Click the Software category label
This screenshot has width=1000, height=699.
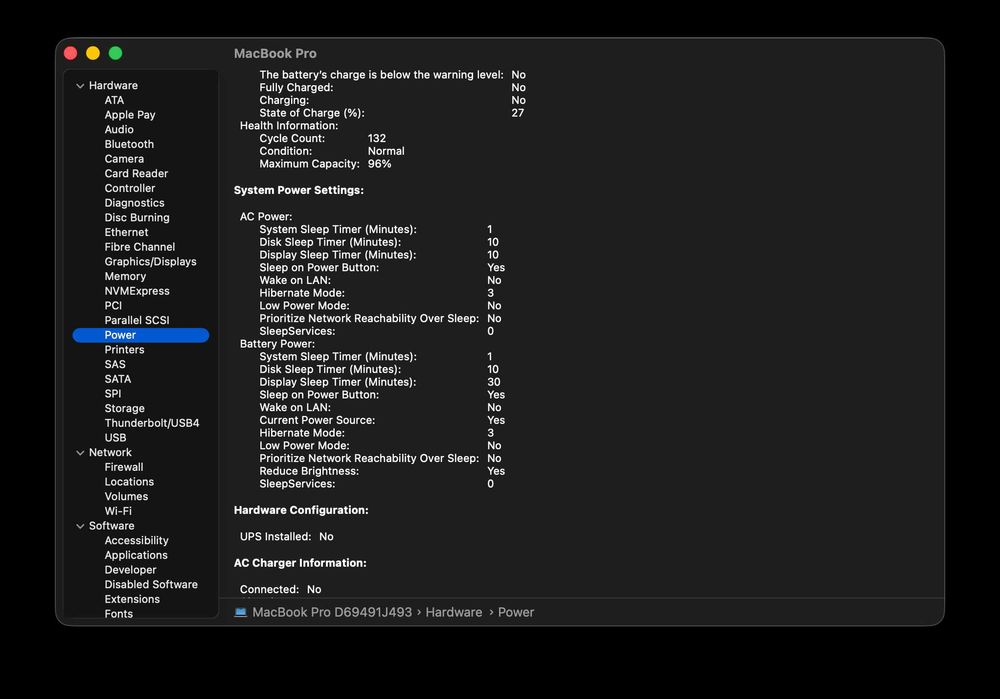[x=112, y=526]
